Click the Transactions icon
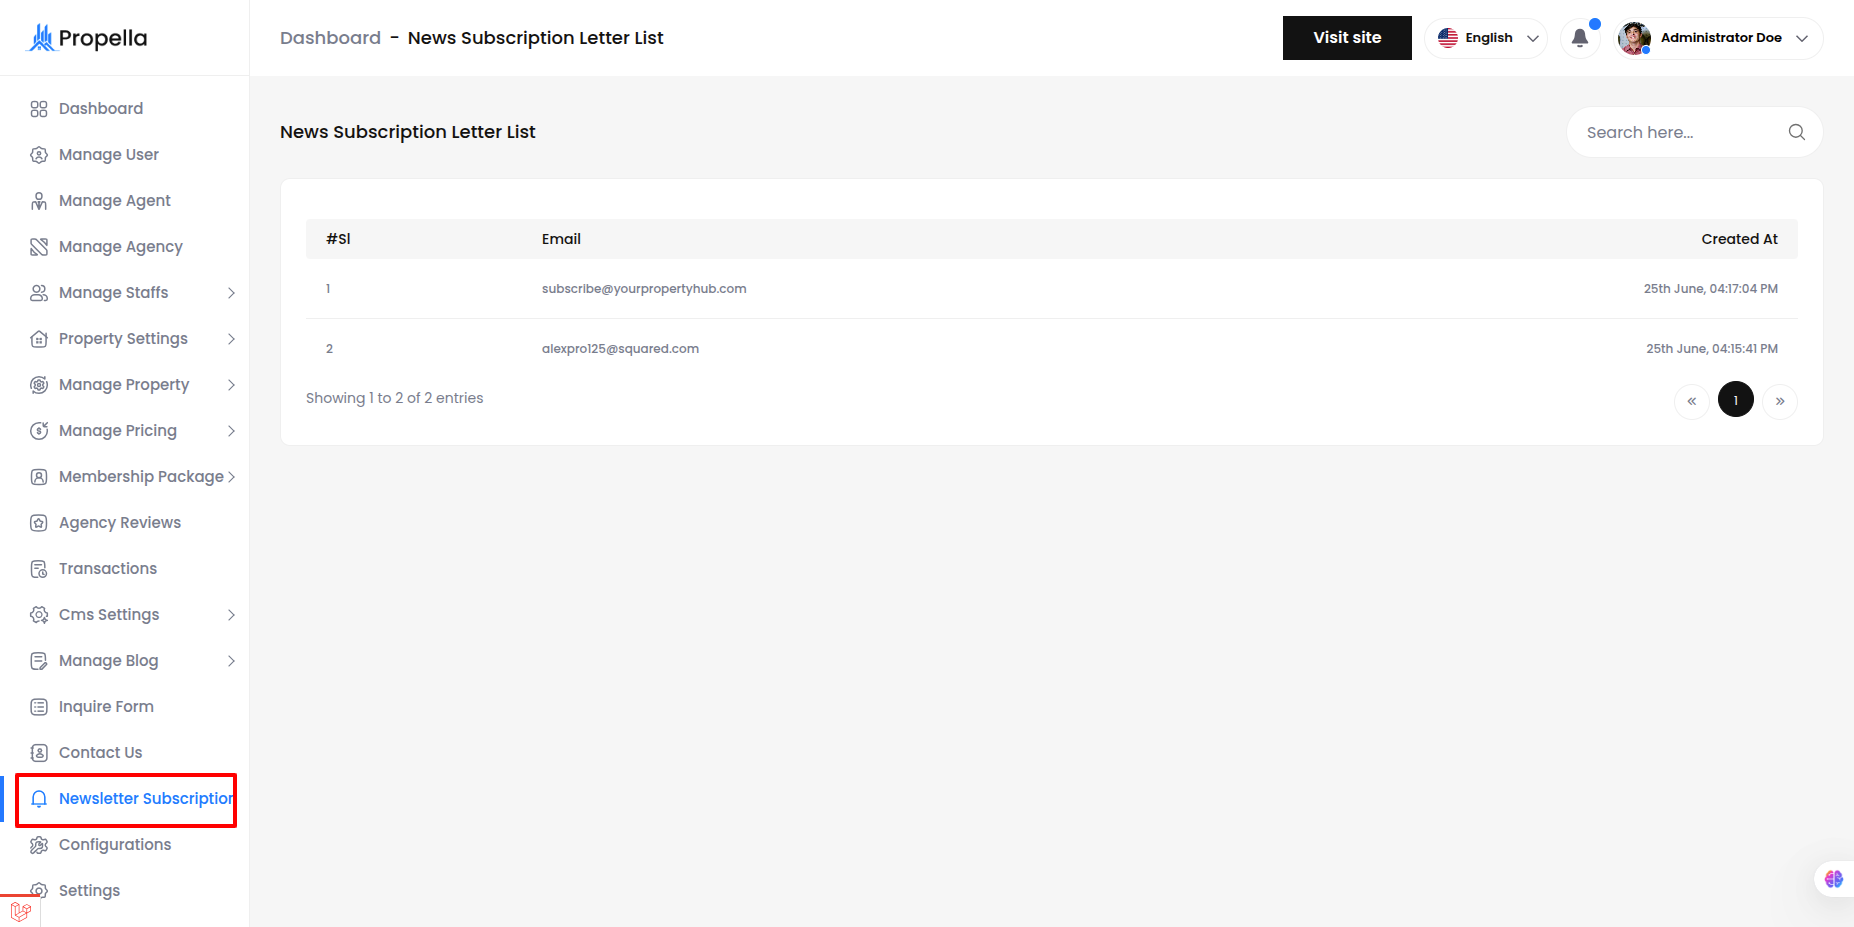Screen dimensions: 1854x927 click(39, 569)
